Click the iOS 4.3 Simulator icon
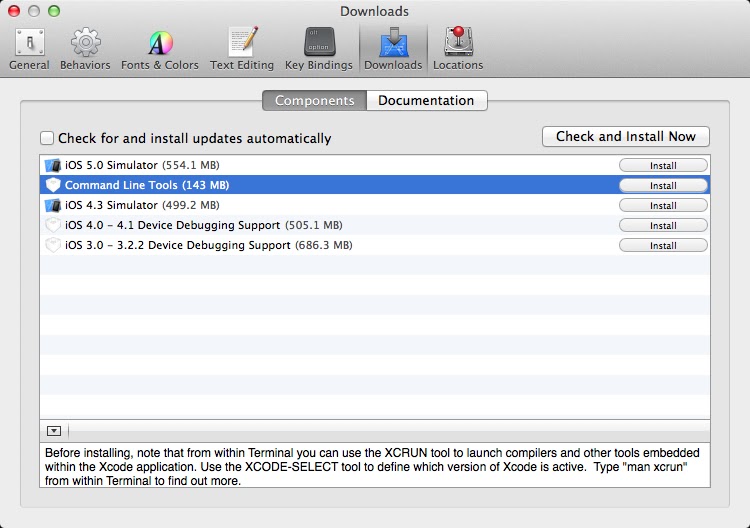750x528 pixels. [53, 205]
